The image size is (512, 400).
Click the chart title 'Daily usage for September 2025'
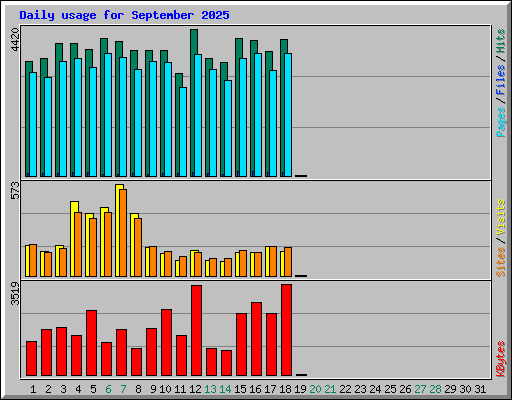pos(124,15)
